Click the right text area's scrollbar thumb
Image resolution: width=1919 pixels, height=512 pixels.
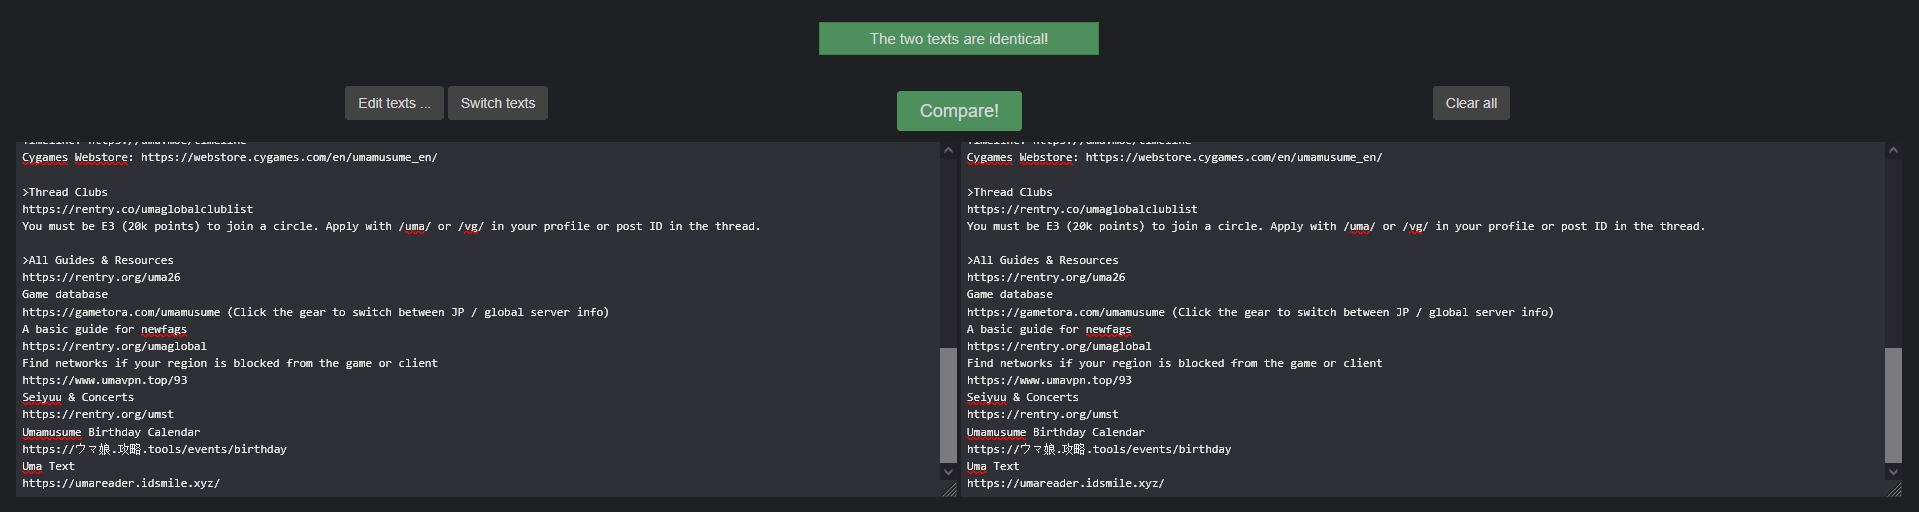[1893, 405]
